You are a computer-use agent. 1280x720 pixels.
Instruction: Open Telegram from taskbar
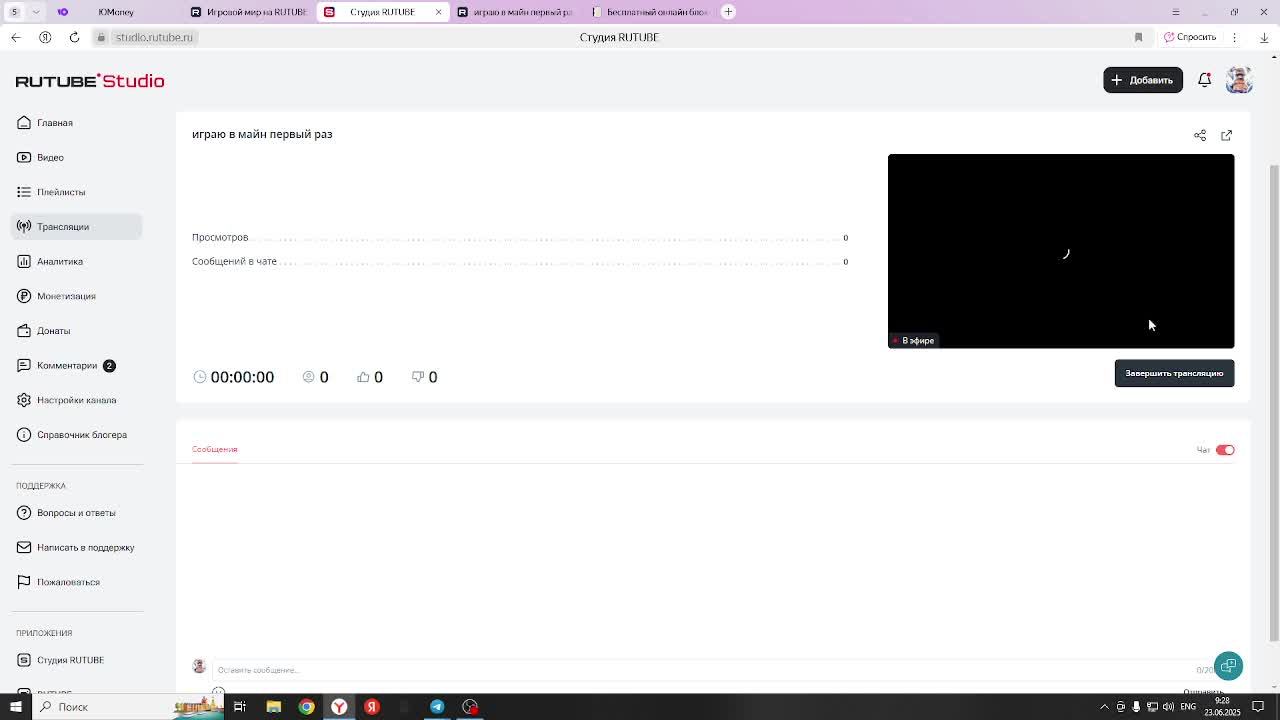(437, 707)
